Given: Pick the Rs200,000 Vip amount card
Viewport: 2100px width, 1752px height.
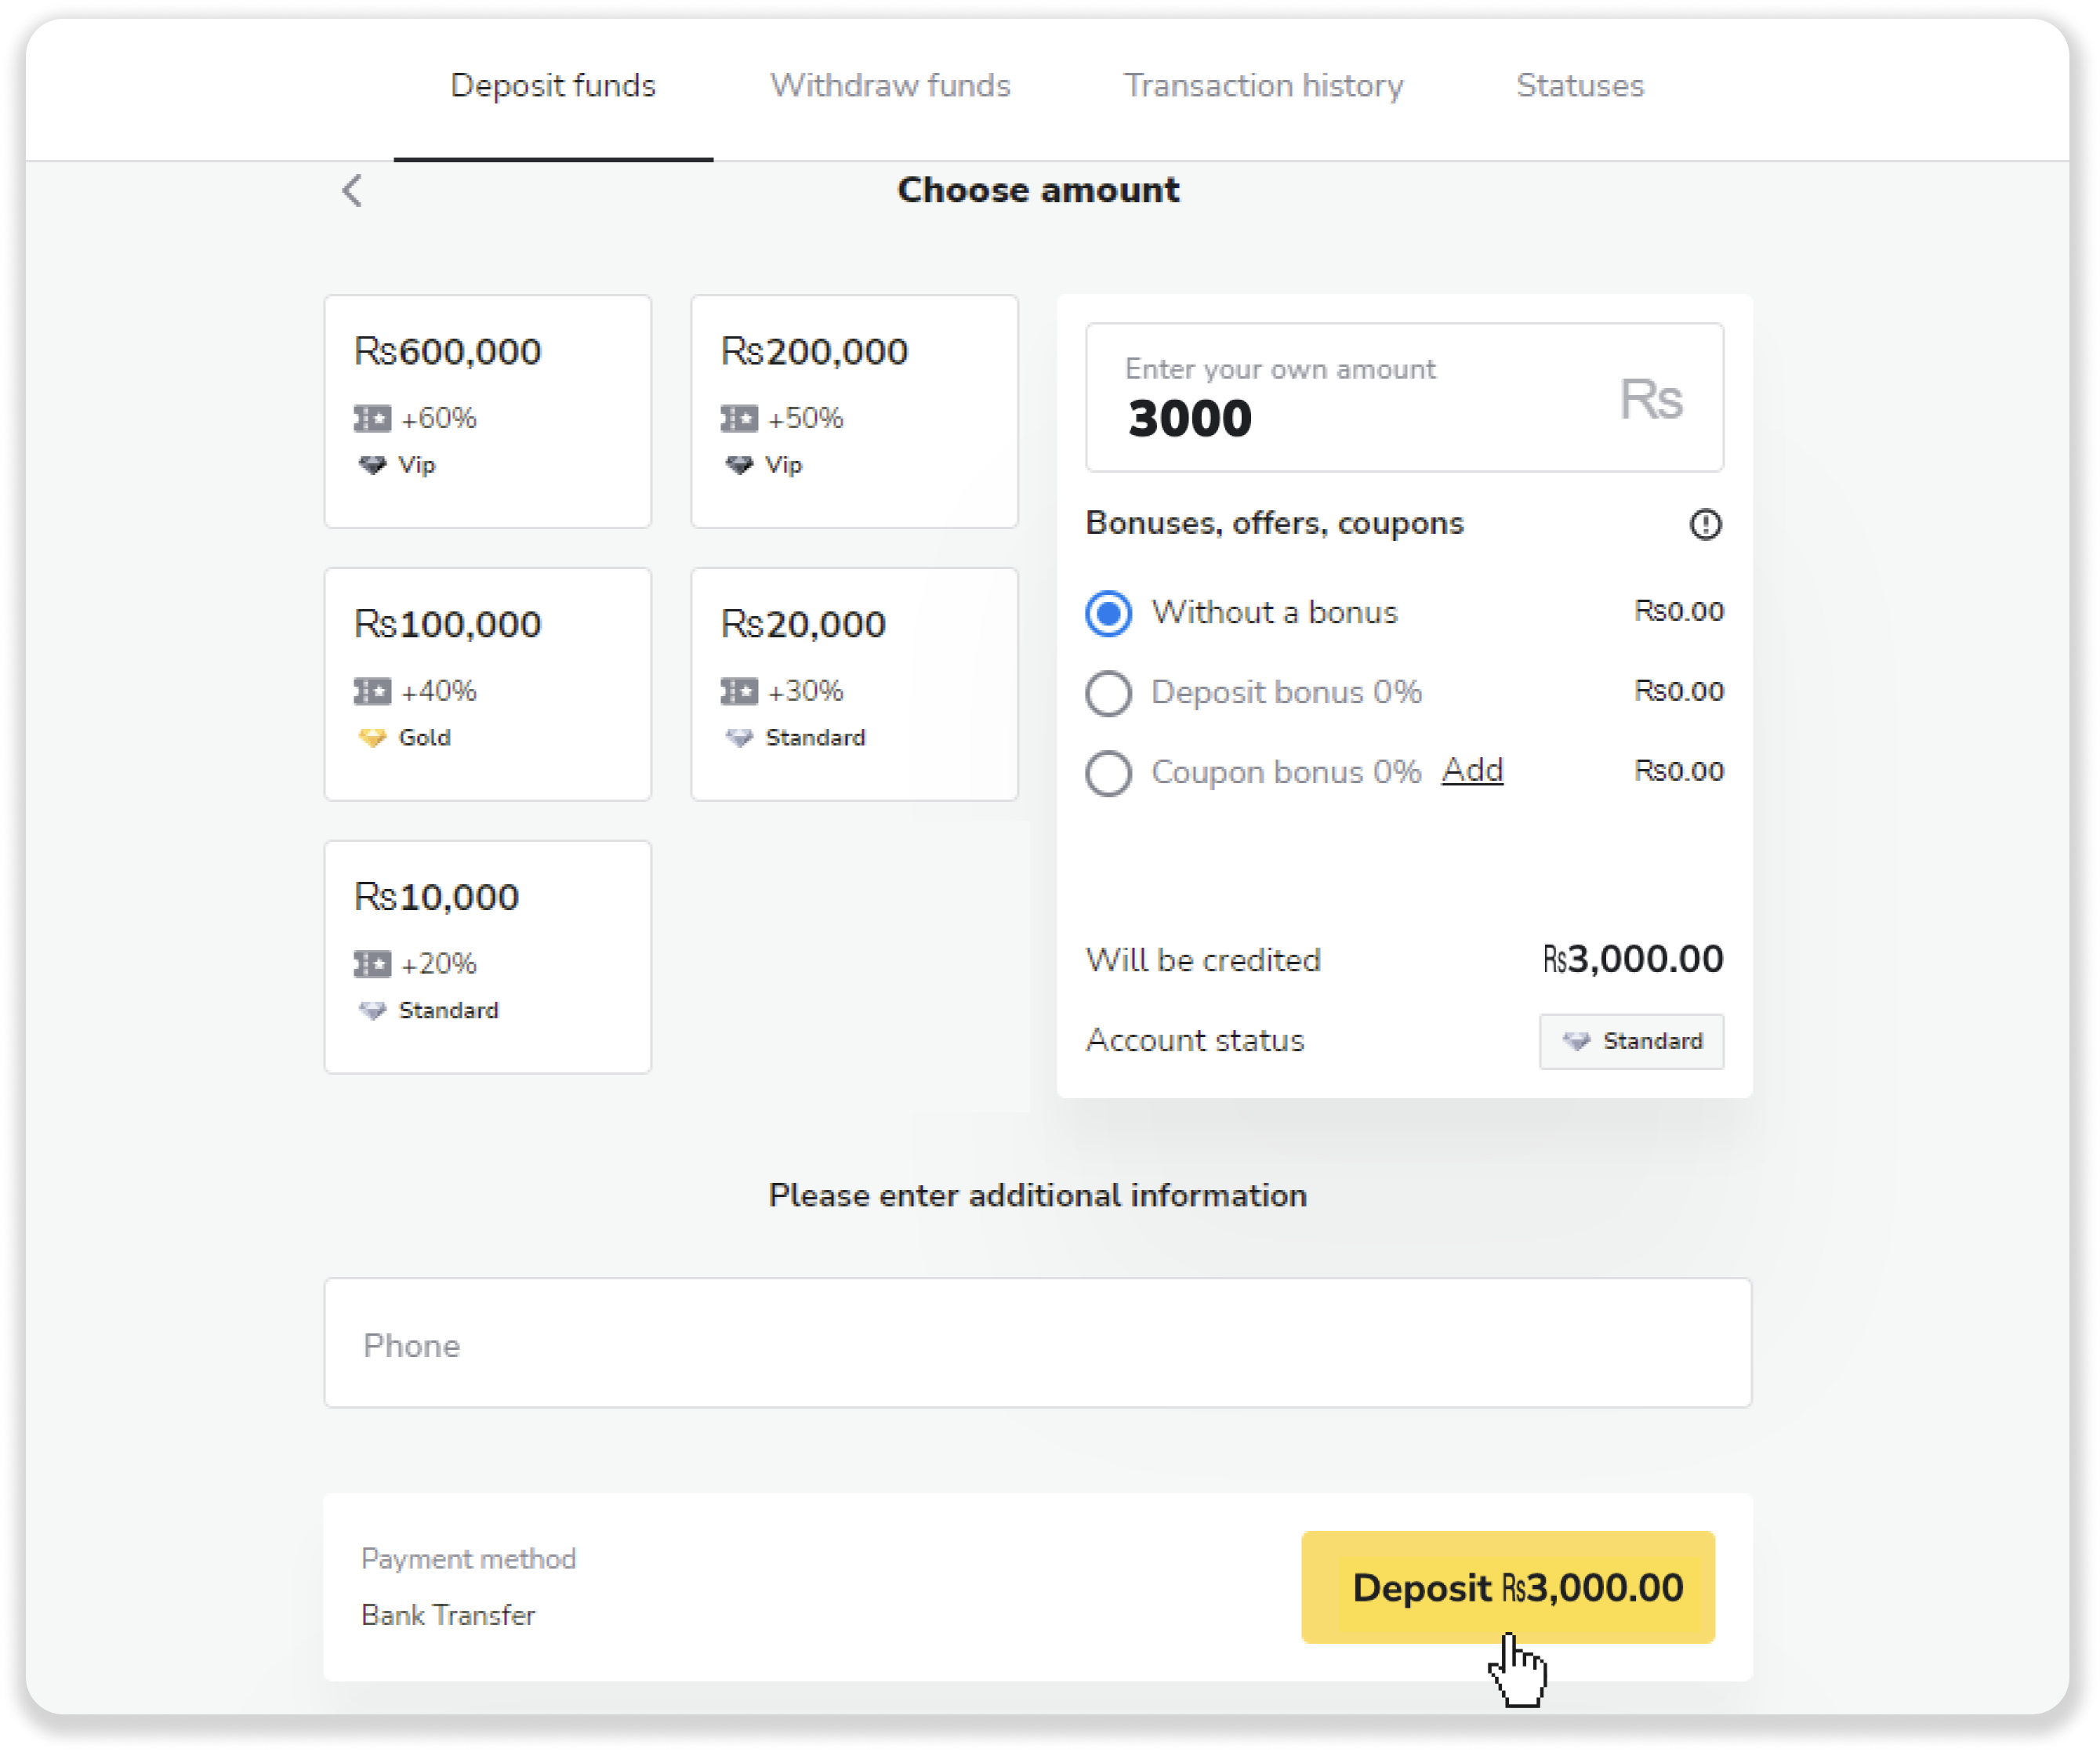Looking at the screenshot, I should 854,411.
